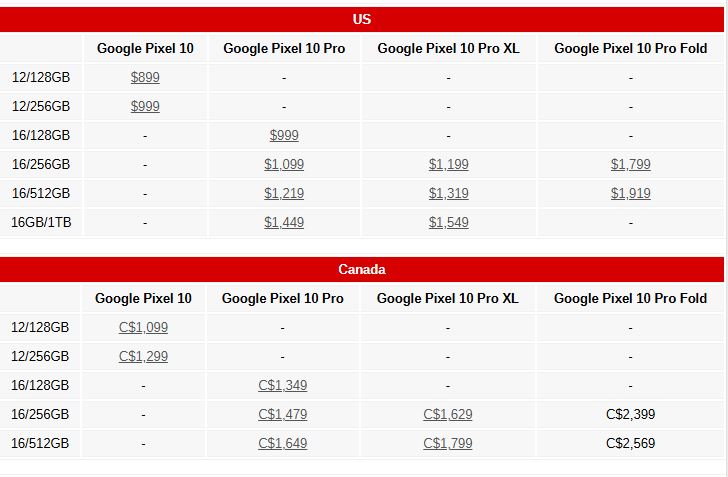
Task: Click the $1,319 Pro XL price link
Action: tap(448, 194)
